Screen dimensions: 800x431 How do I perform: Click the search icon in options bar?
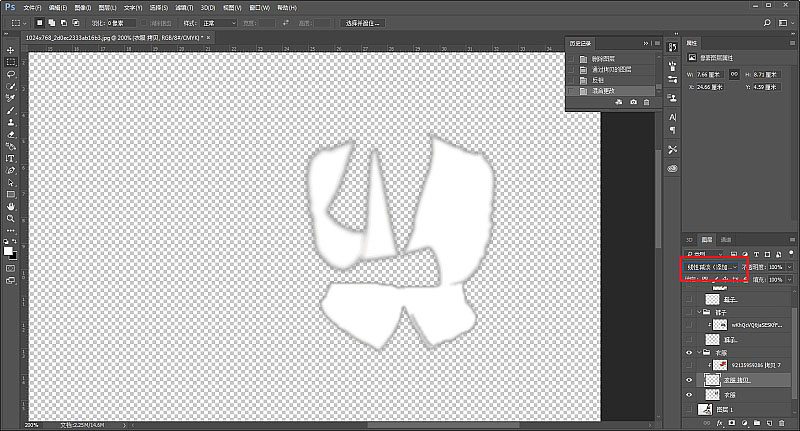(x=767, y=23)
